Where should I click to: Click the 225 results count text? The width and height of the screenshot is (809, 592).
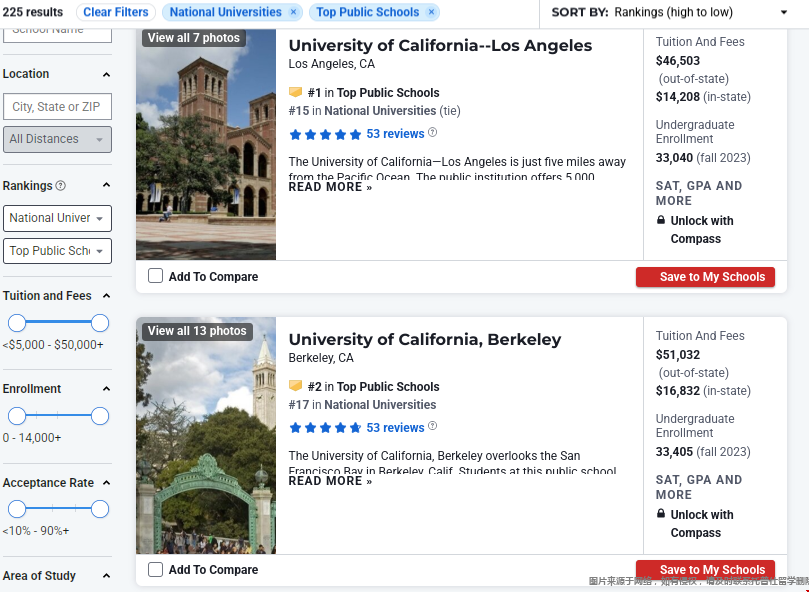tap(33, 12)
